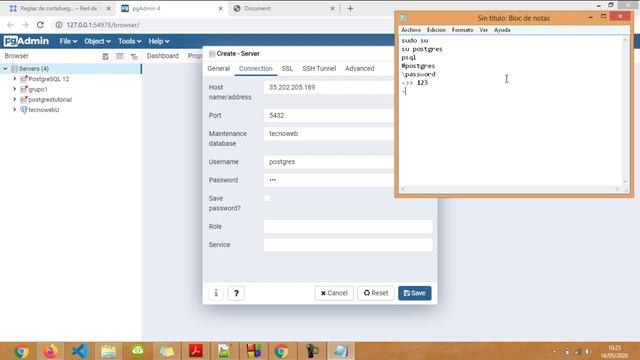This screenshot has height=360, width=640.
Task: Click the Password field
Action: coord(329,180)
